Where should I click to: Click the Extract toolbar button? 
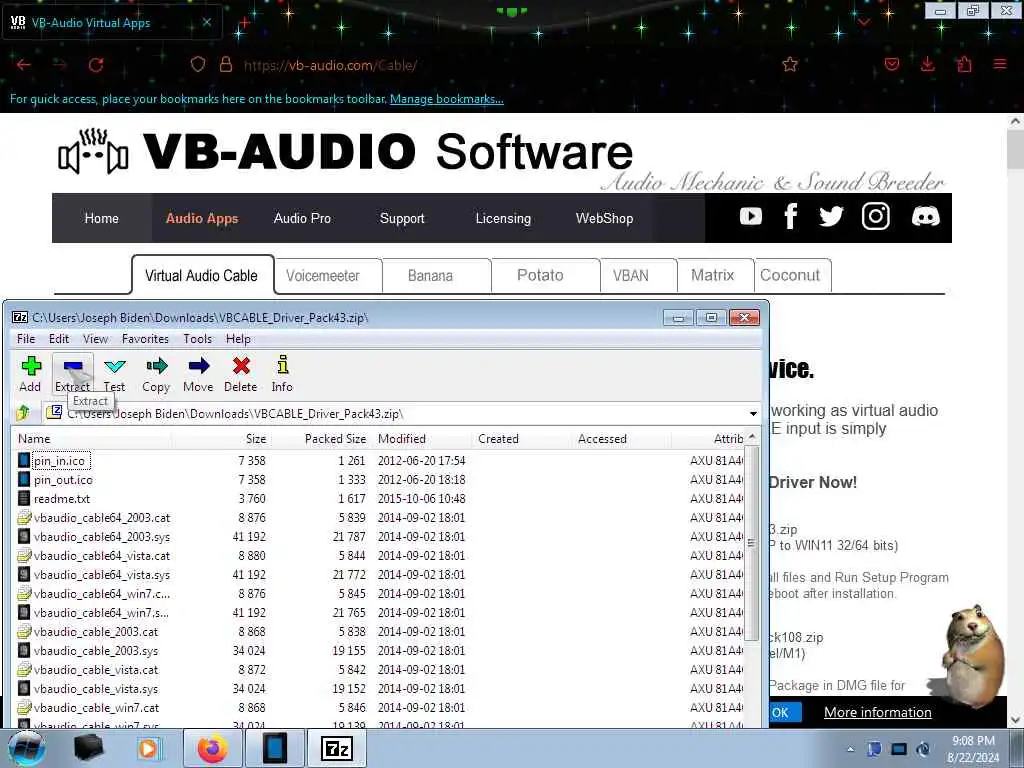tap(72, 374)
